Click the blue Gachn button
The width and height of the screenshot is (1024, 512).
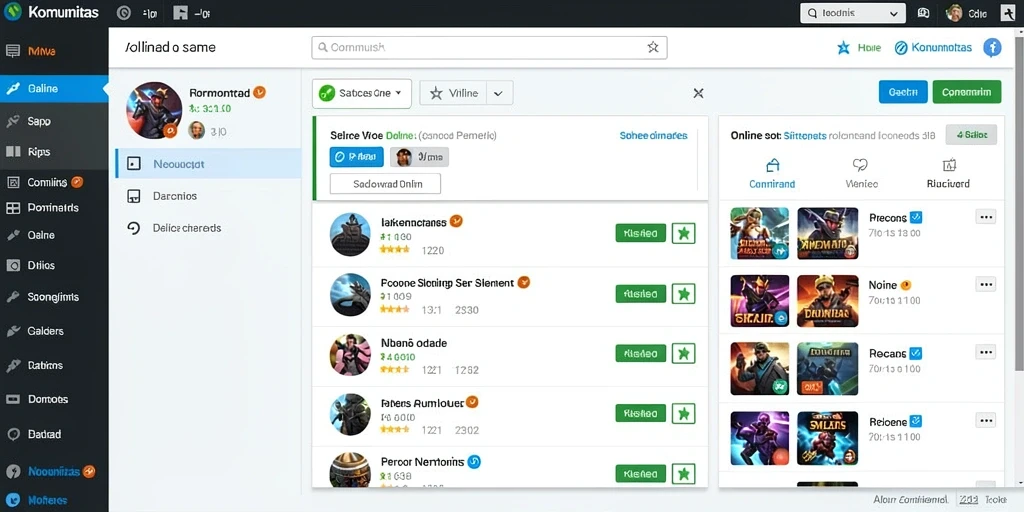point(903,92)
